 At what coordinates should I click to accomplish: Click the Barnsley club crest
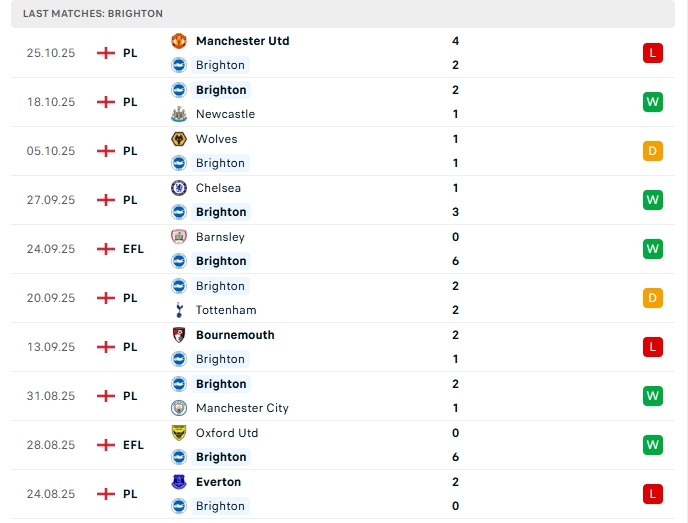pyautogui.click(x=179, y=237)
